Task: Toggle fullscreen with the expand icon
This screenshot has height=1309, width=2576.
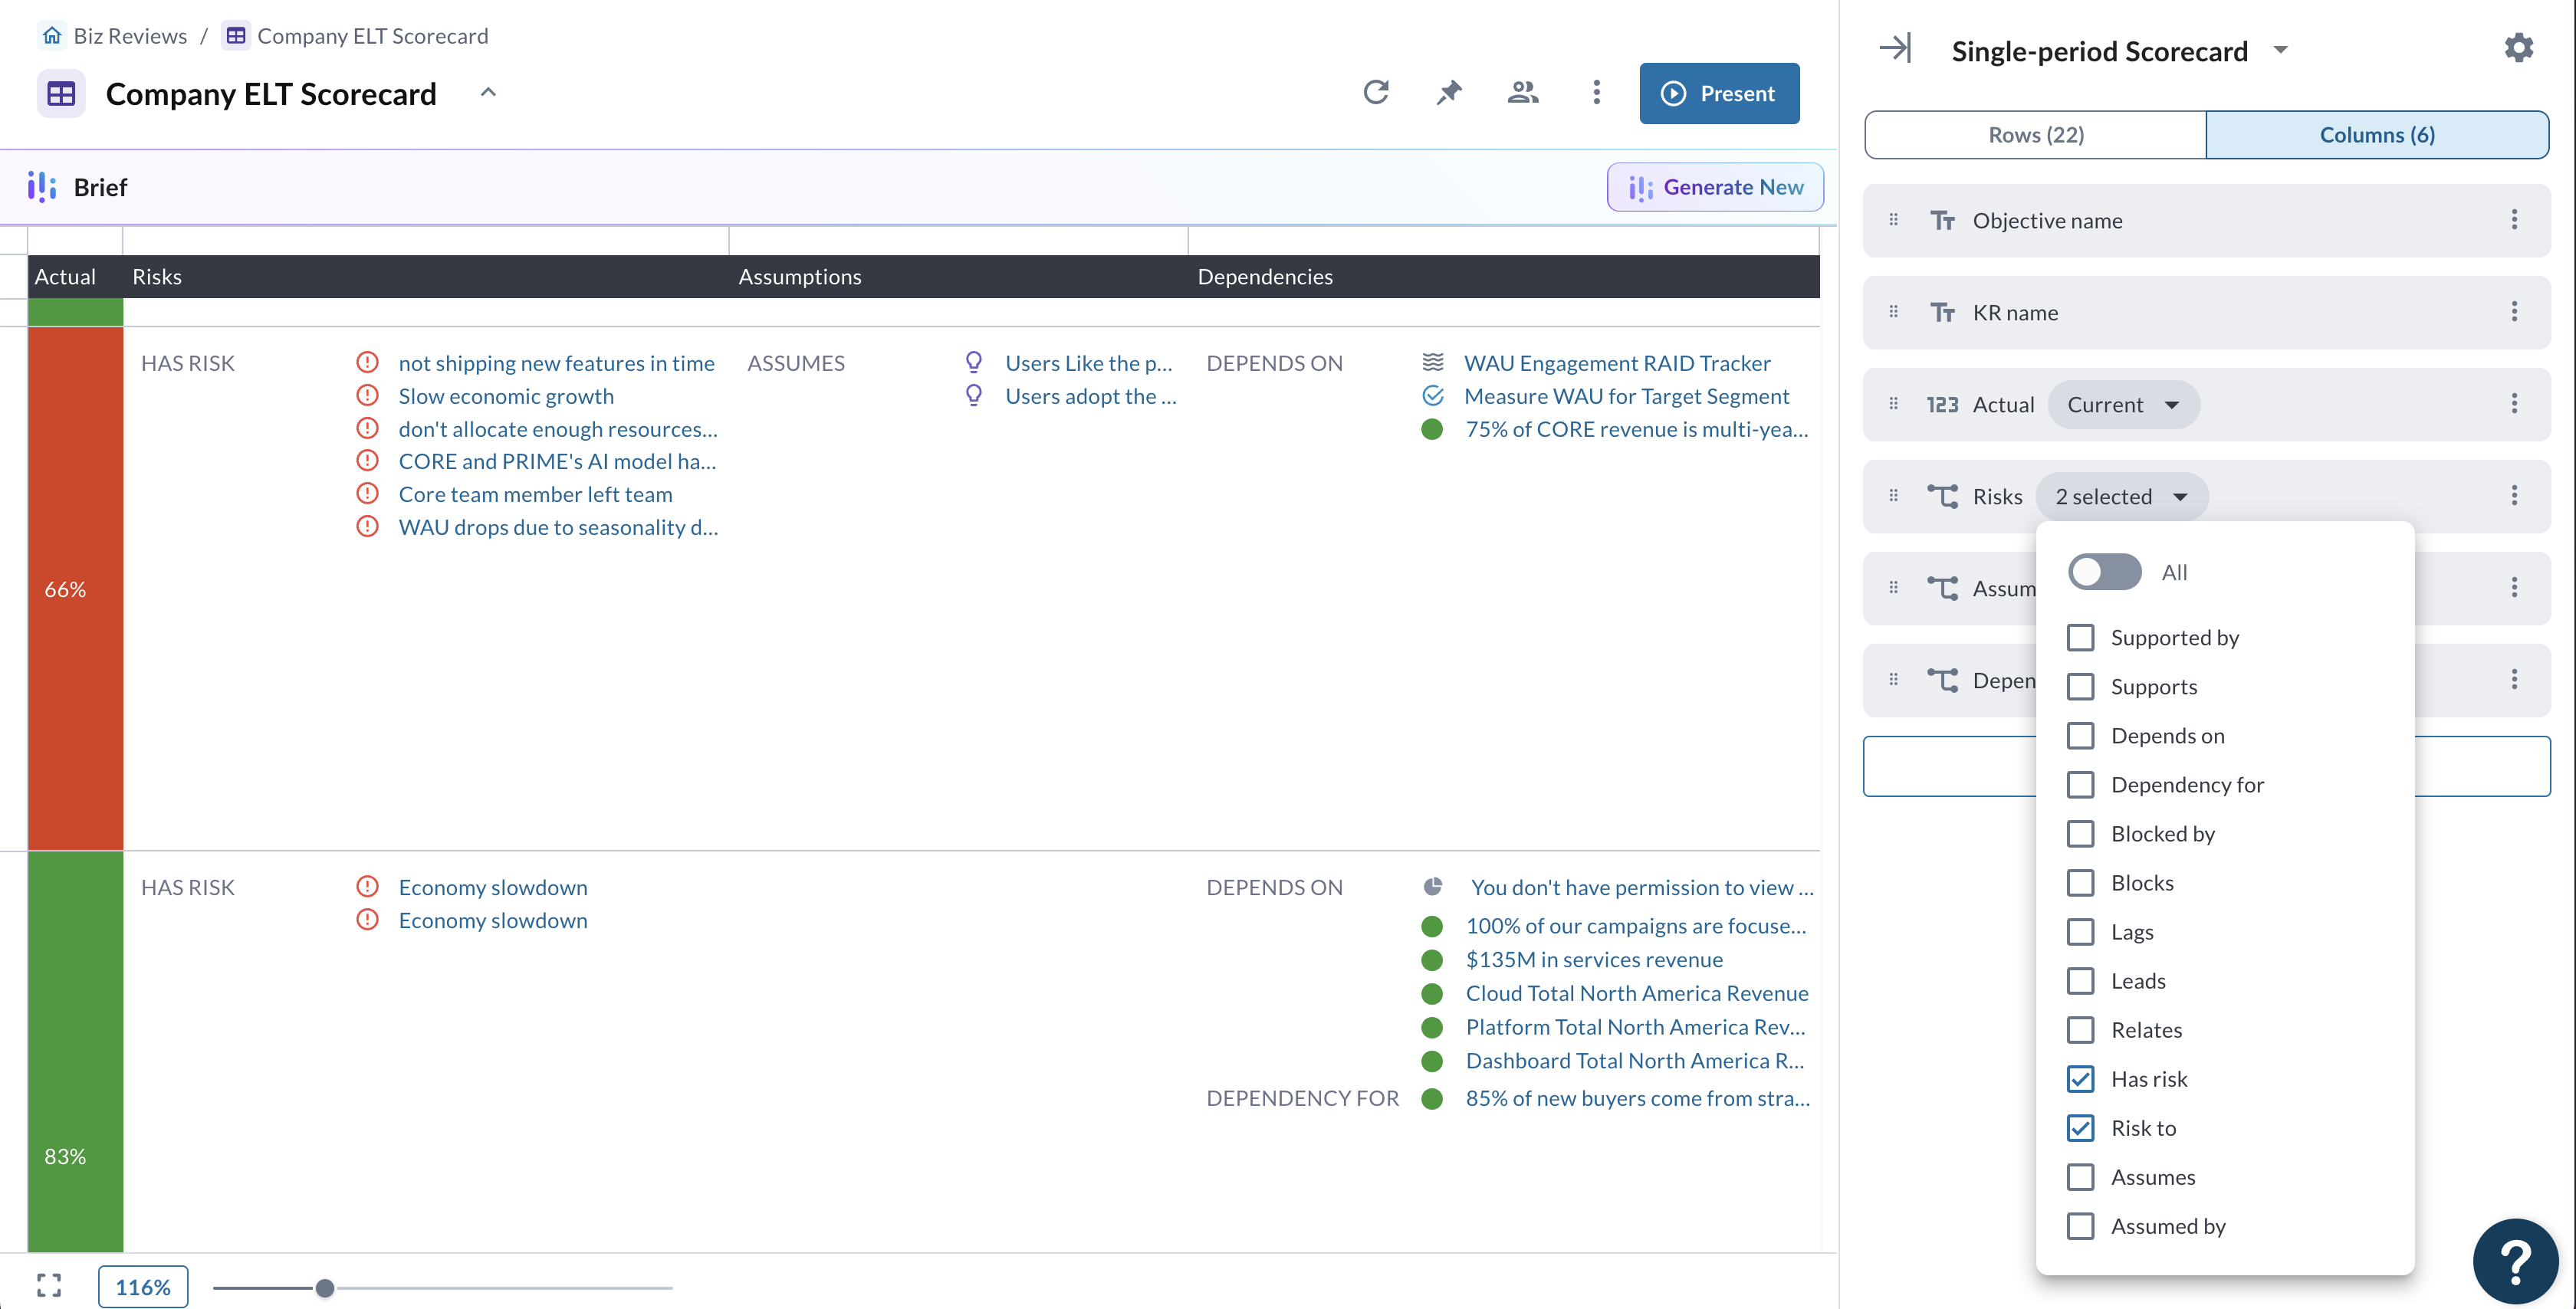Action: [49, 1286]
